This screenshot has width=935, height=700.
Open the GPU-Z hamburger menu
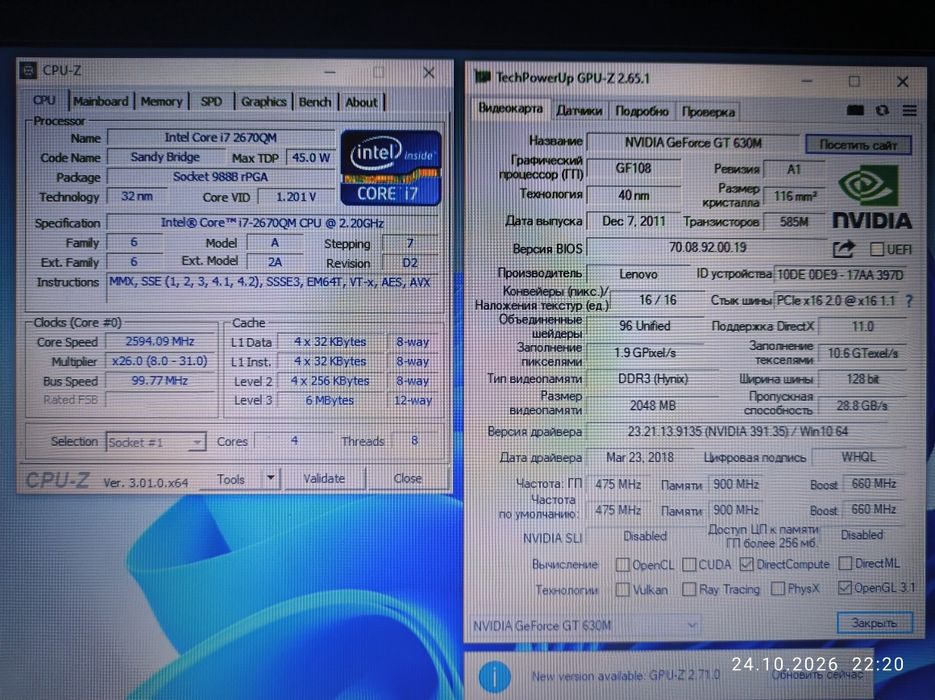tap(909, 110)
